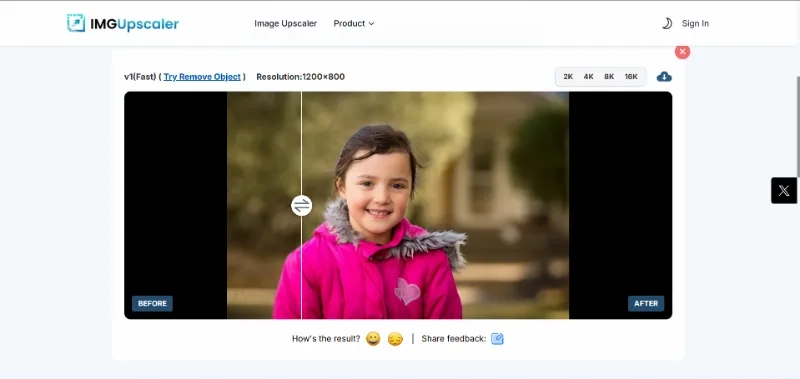800x379 pixels.
Task: Share on X via side button
Action: (x=784, y=191)
